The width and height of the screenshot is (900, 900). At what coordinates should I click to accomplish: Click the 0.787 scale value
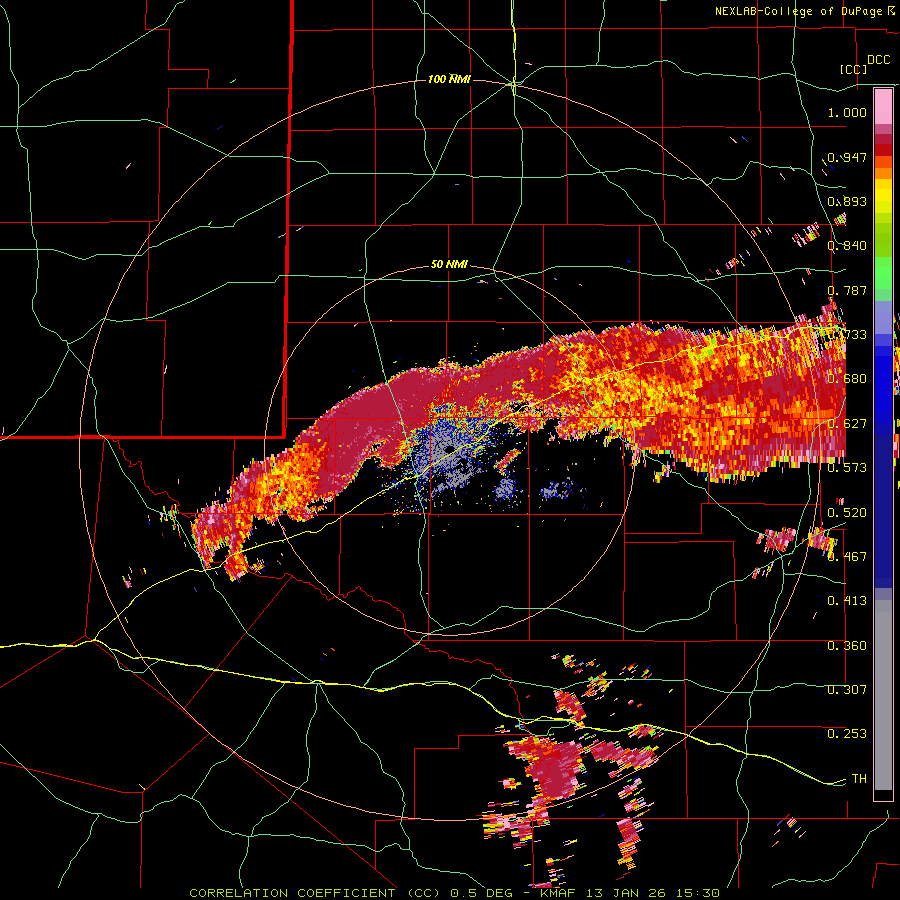(x=847, y=290)
